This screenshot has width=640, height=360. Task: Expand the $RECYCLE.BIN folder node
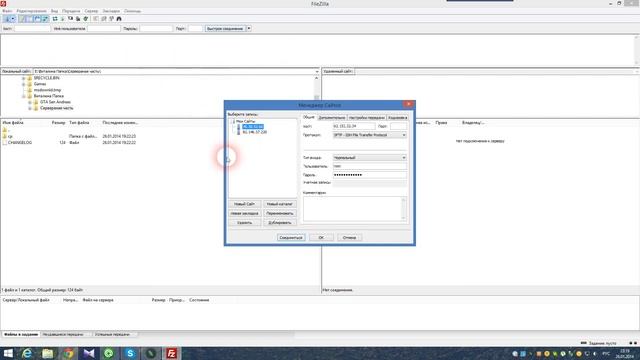pos(24,78)
